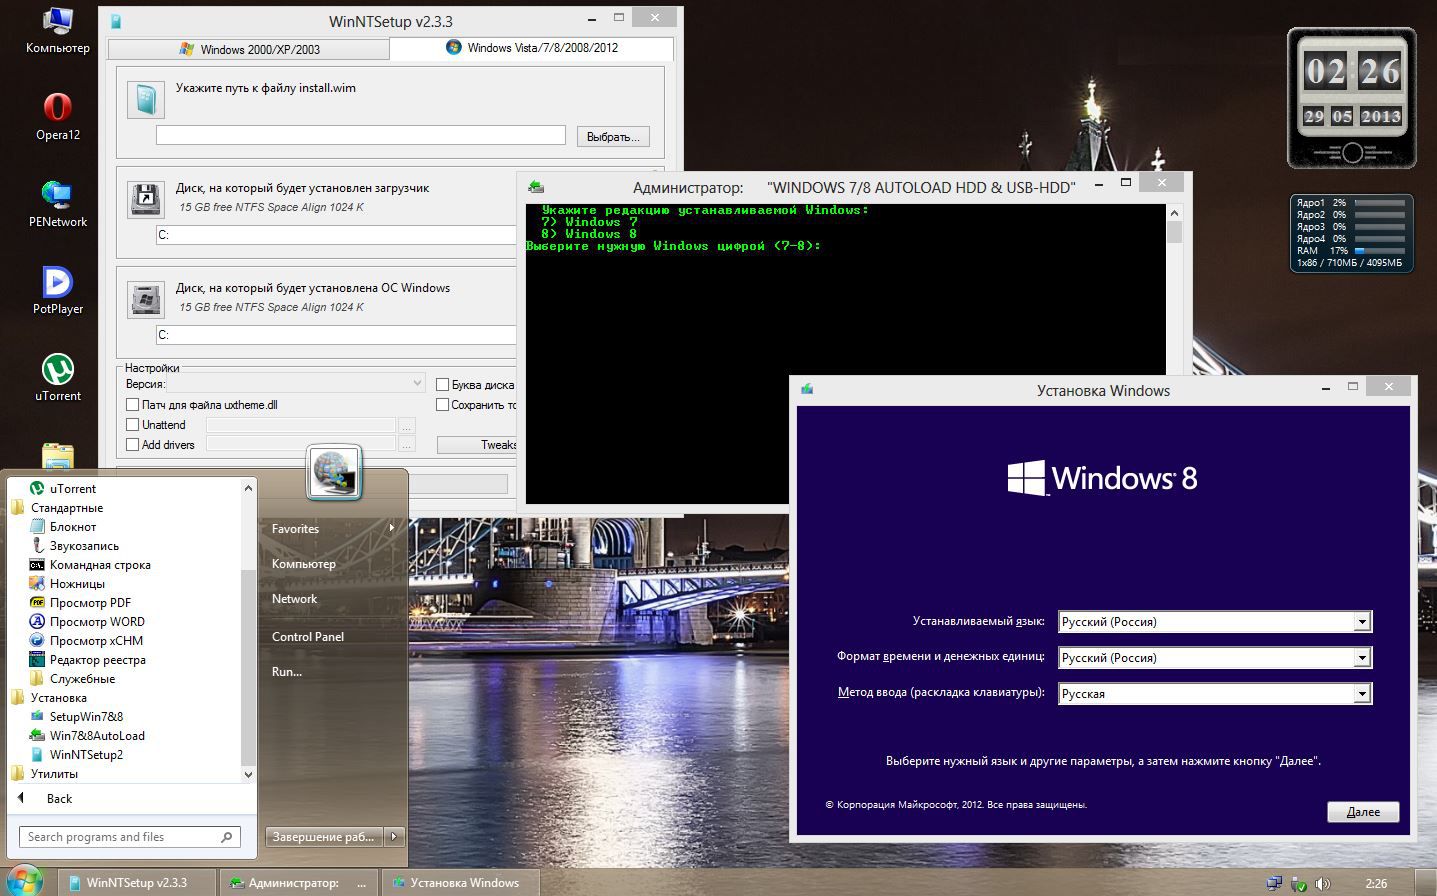Image resolution: width=1437 pixels, height=896 pixels.
Task: Open PENetwork desktop shortcut
Action: click(x=58, y=204)
